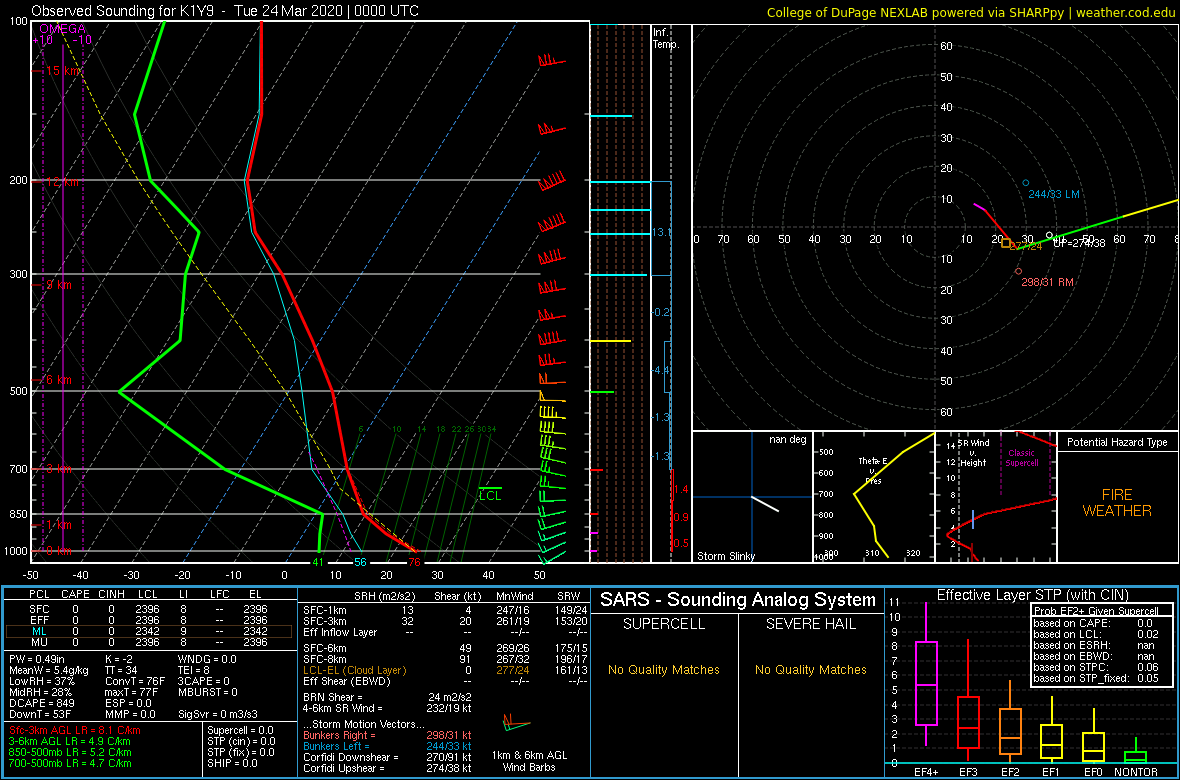Click the SFC parcel row

149,610
